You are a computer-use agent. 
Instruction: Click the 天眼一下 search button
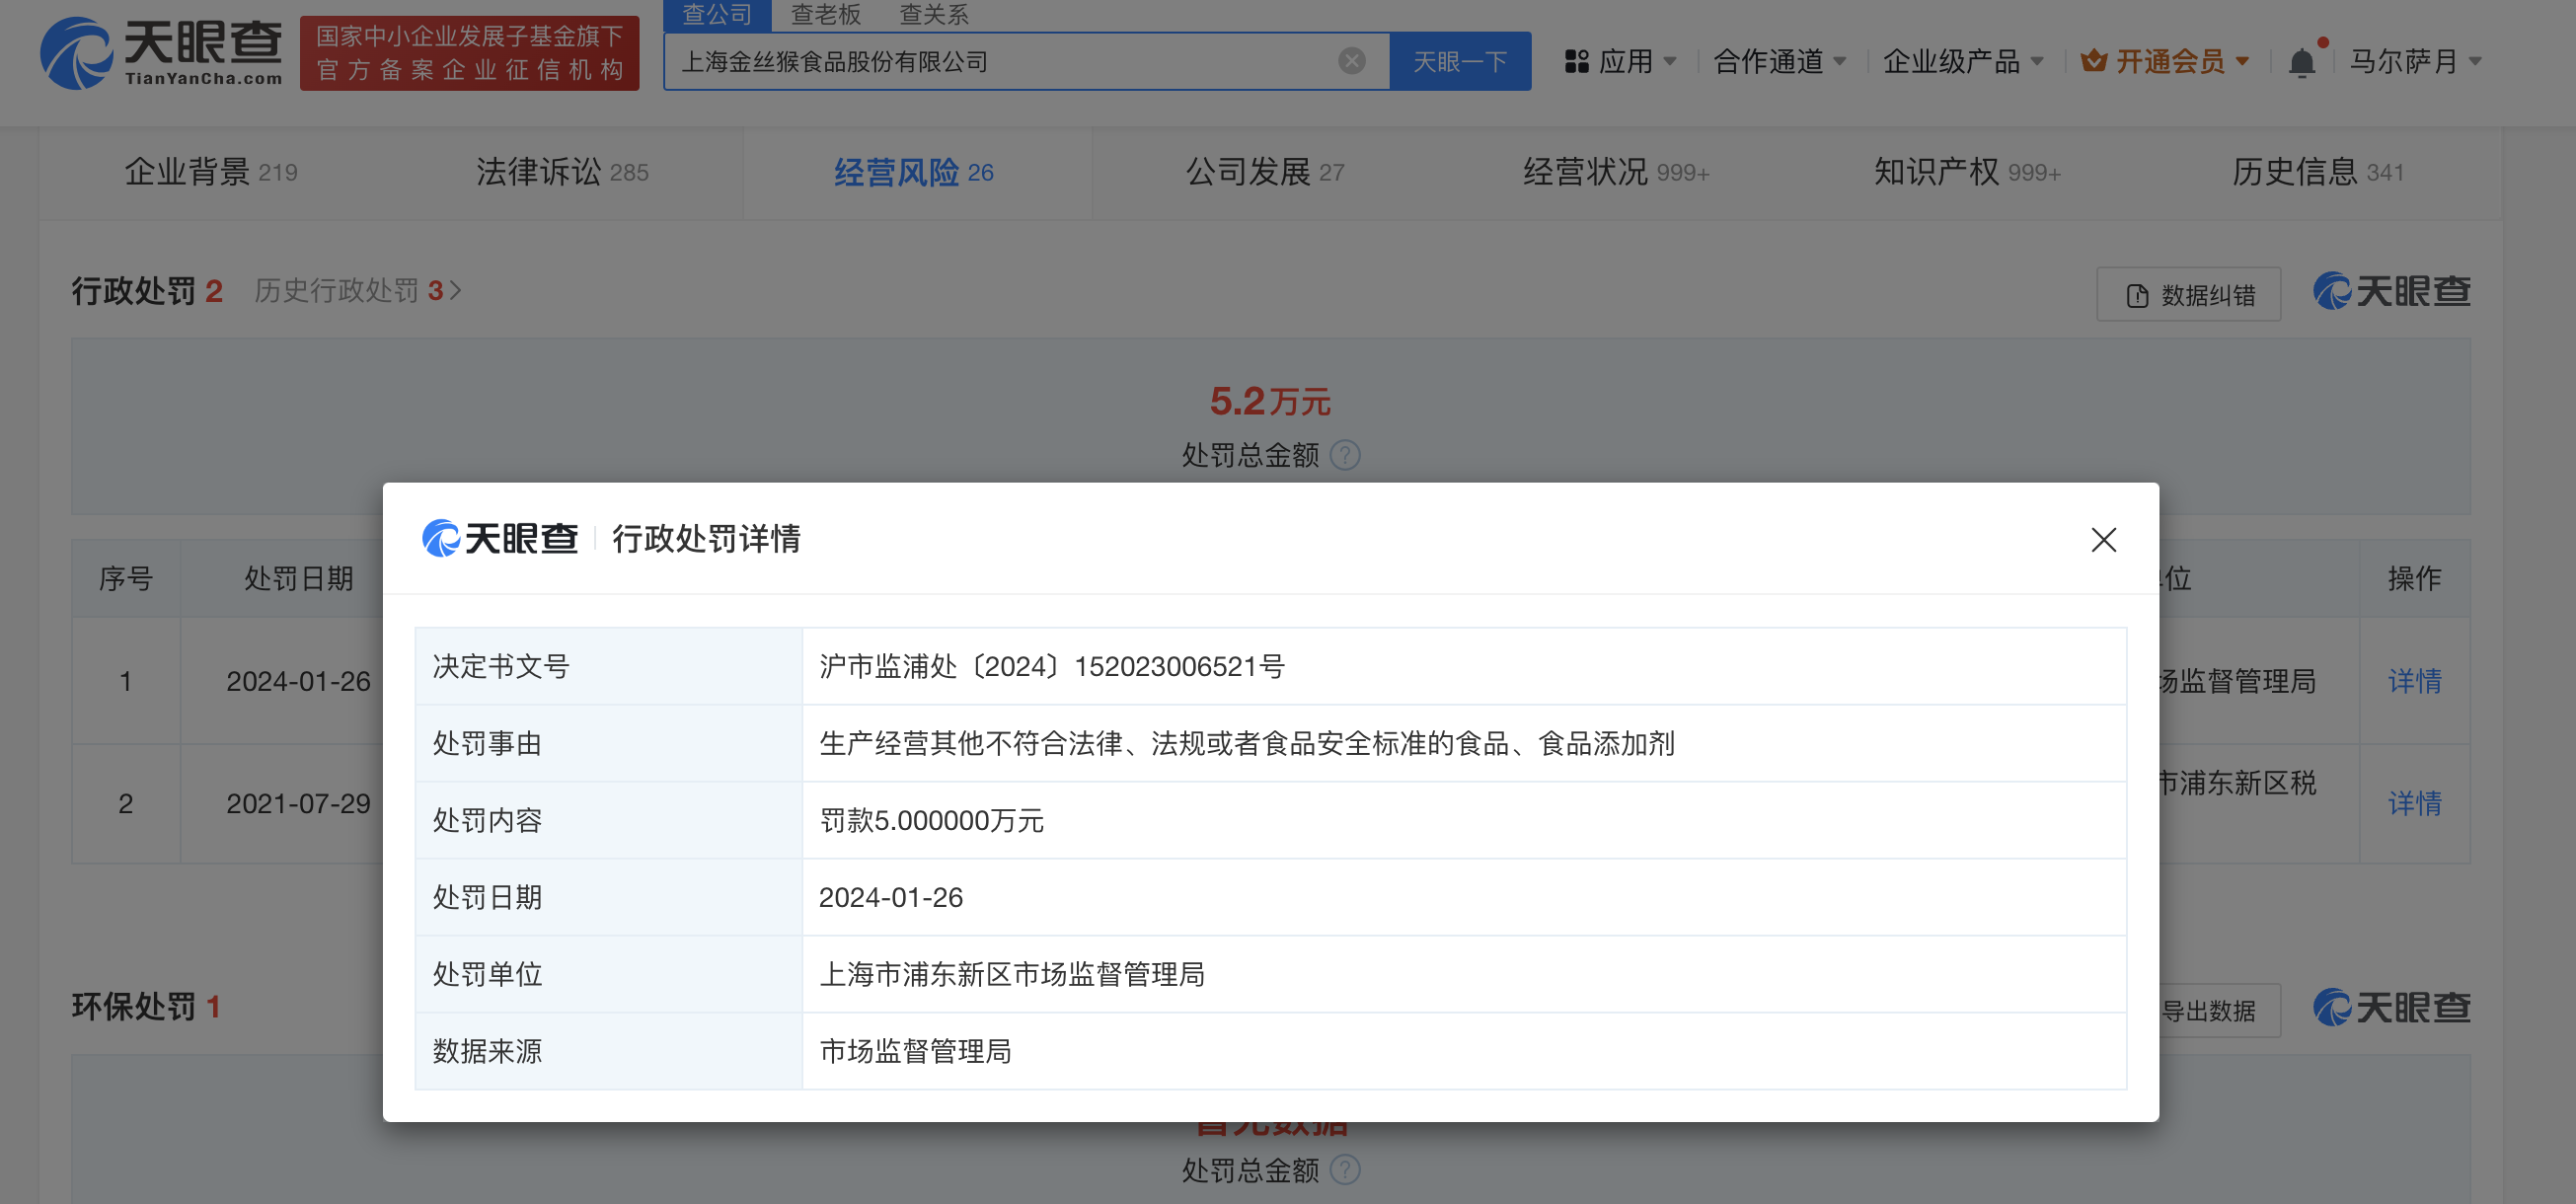[1460, 62]
